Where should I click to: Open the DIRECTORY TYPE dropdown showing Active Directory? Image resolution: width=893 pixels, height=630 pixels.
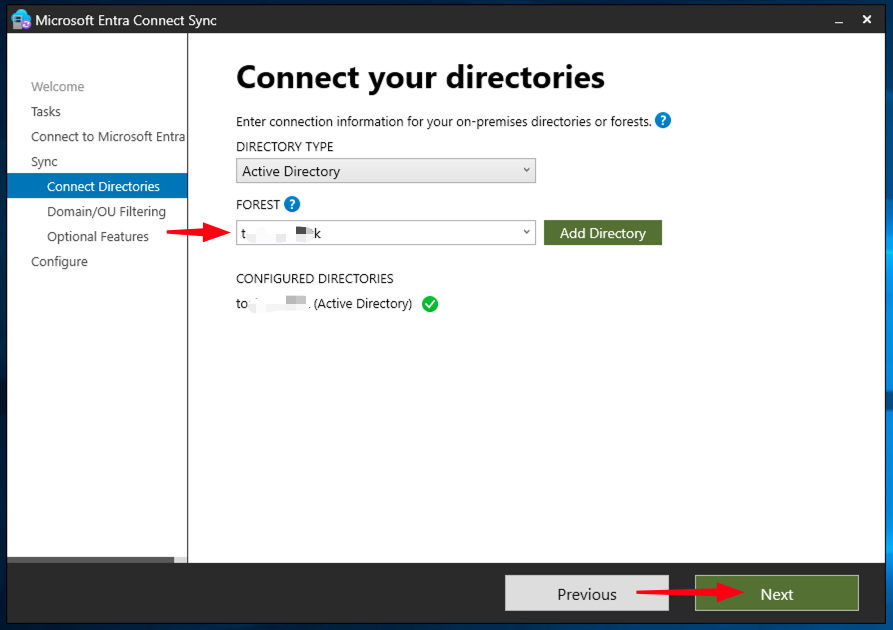(386, 171)
